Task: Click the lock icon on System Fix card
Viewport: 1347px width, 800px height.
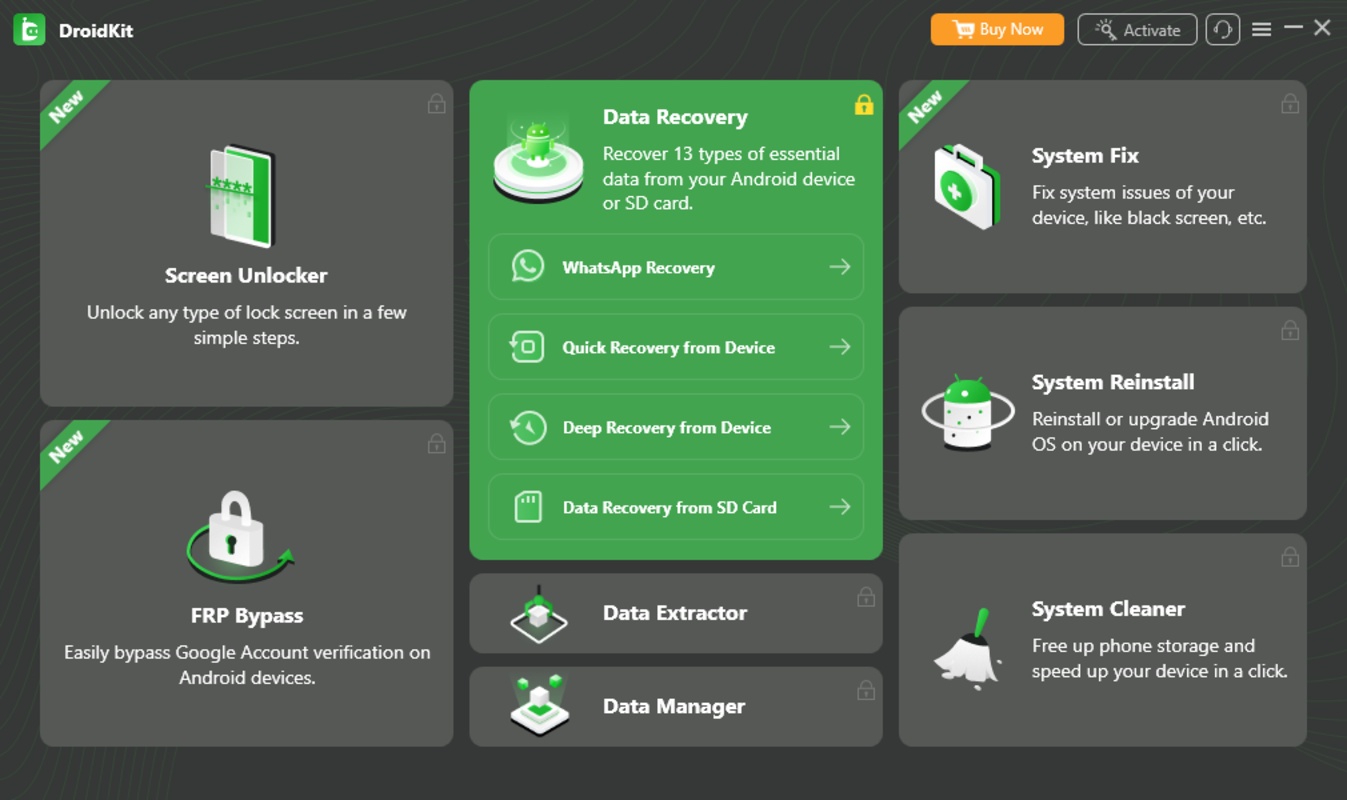Action: (x=1289, y=103)
